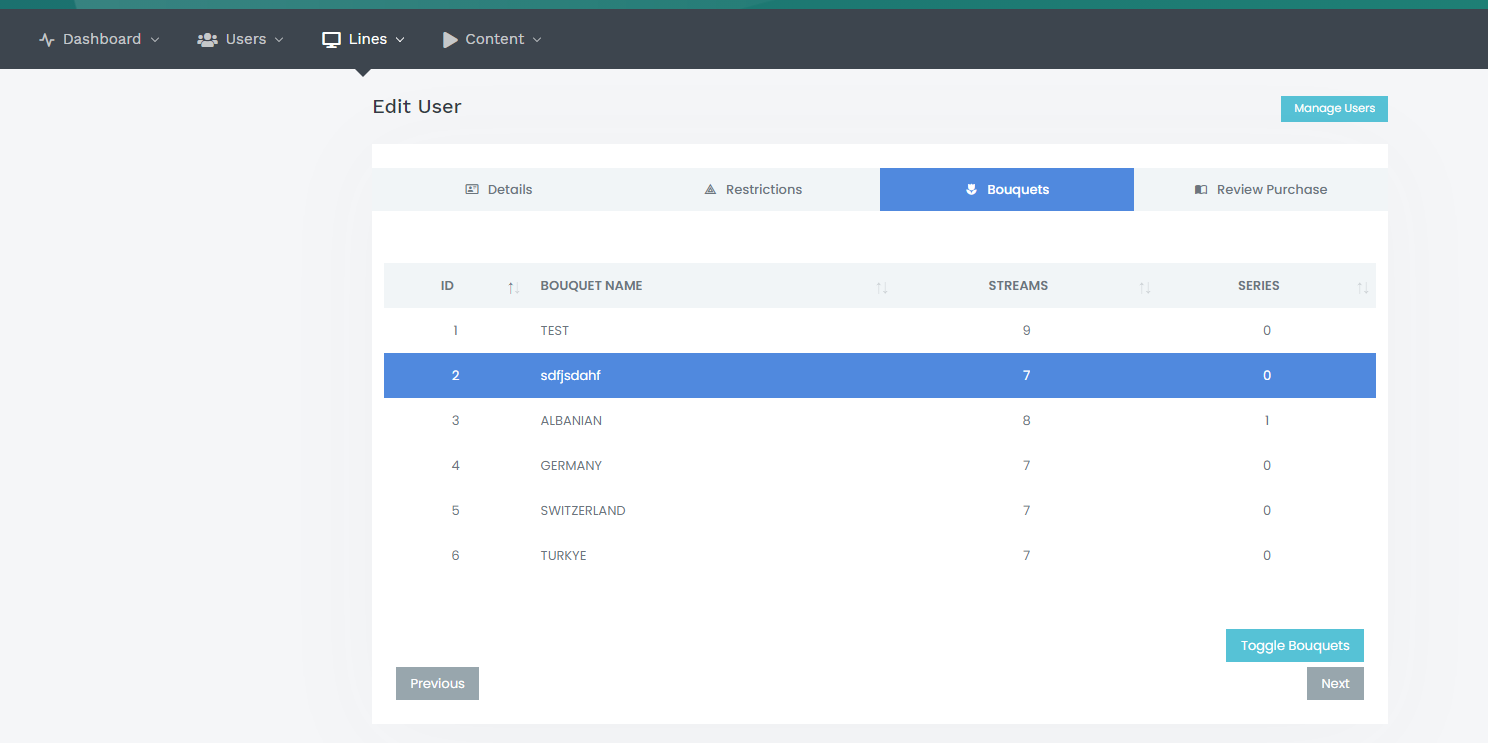Click the Content play icon
The height and width of the screenshot is (743, 1488).
pos(450,40)
